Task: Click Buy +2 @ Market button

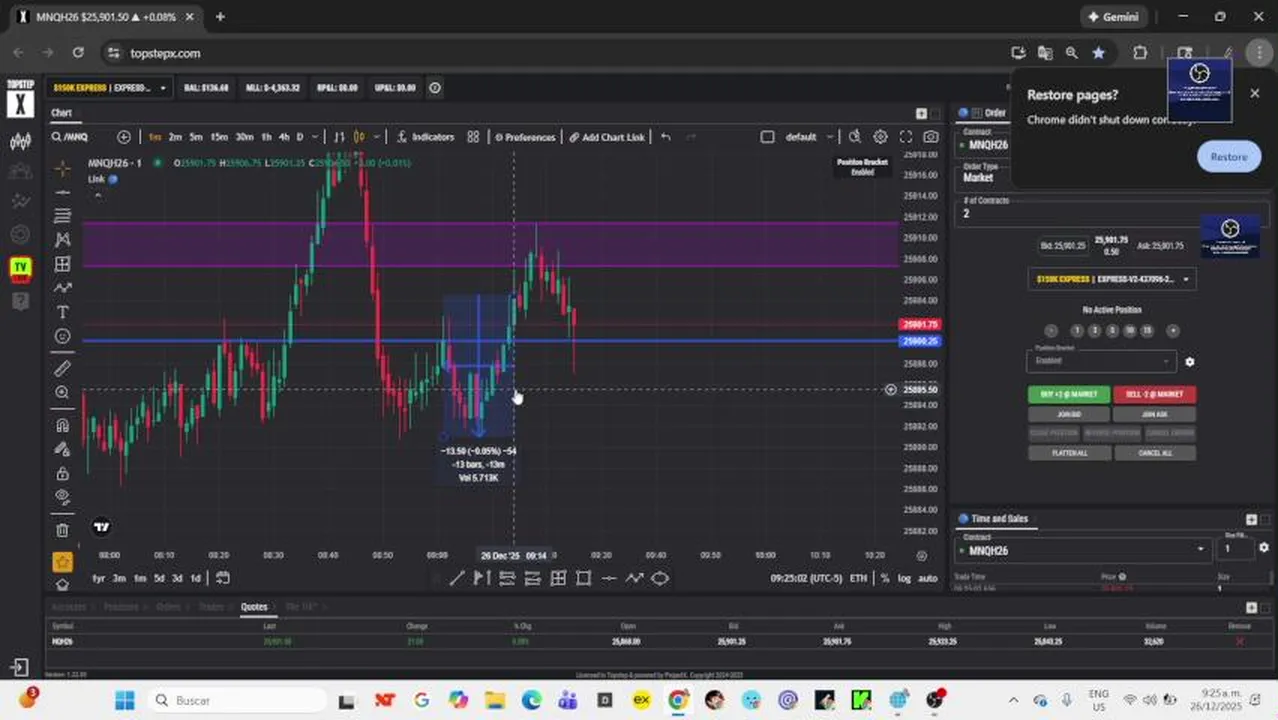Action: 1069,394
